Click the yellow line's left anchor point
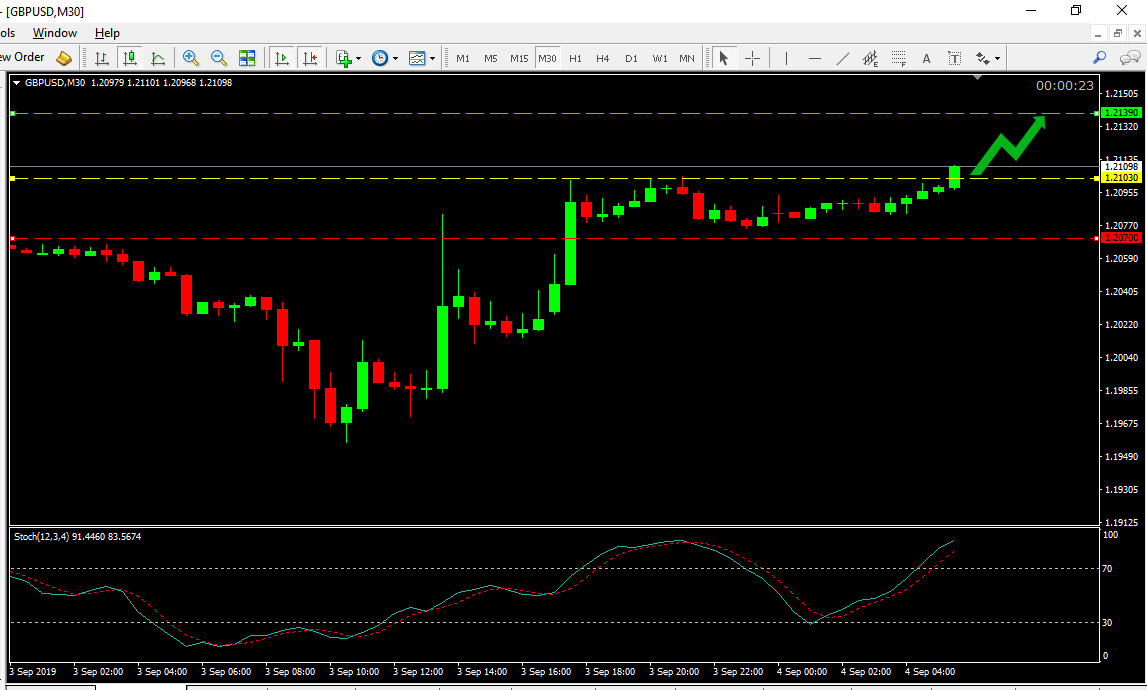The image size is (1147, 690). coord(12,179)
